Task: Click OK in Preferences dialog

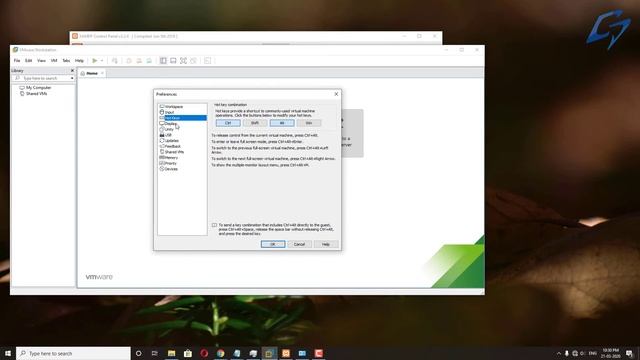Action: (273, 244)
